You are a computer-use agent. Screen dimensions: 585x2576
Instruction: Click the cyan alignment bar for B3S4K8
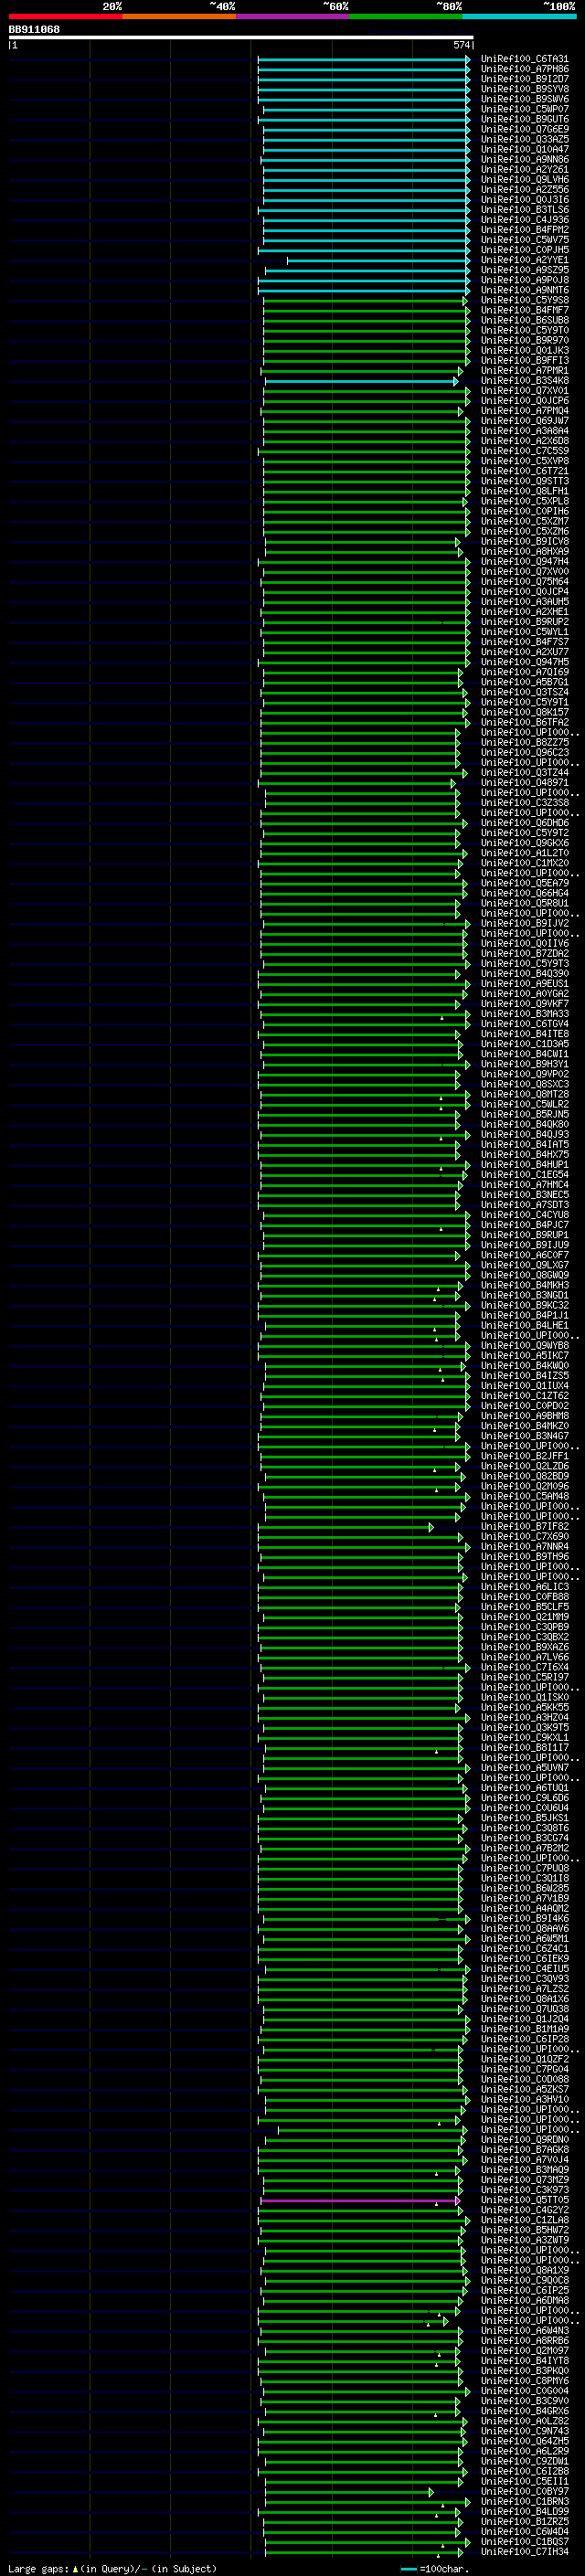click(361, 381)
